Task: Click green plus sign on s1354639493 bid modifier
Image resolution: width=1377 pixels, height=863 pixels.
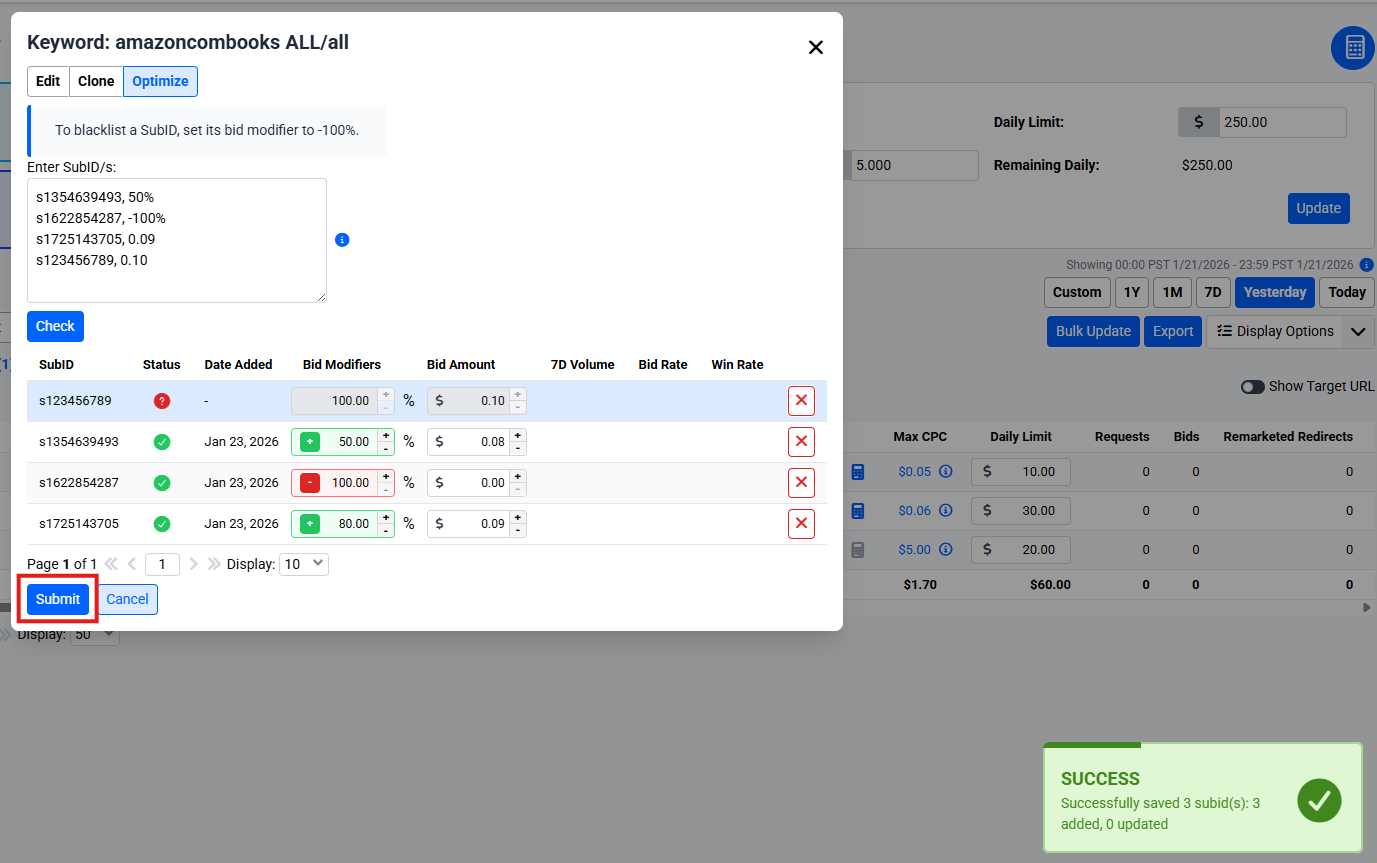Action: [310, 442]
